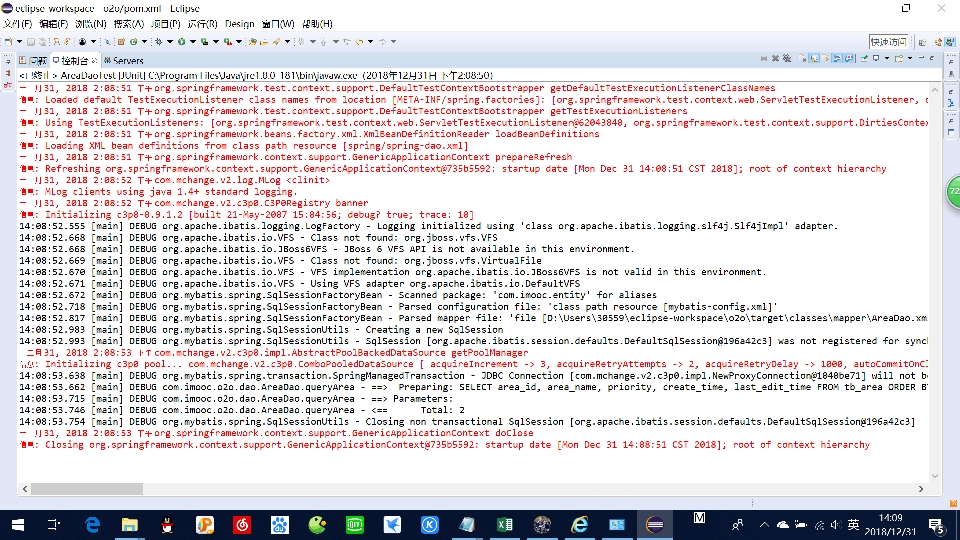Toggle Show Console on standard error change
960x540 pixels.
point(849,58)
